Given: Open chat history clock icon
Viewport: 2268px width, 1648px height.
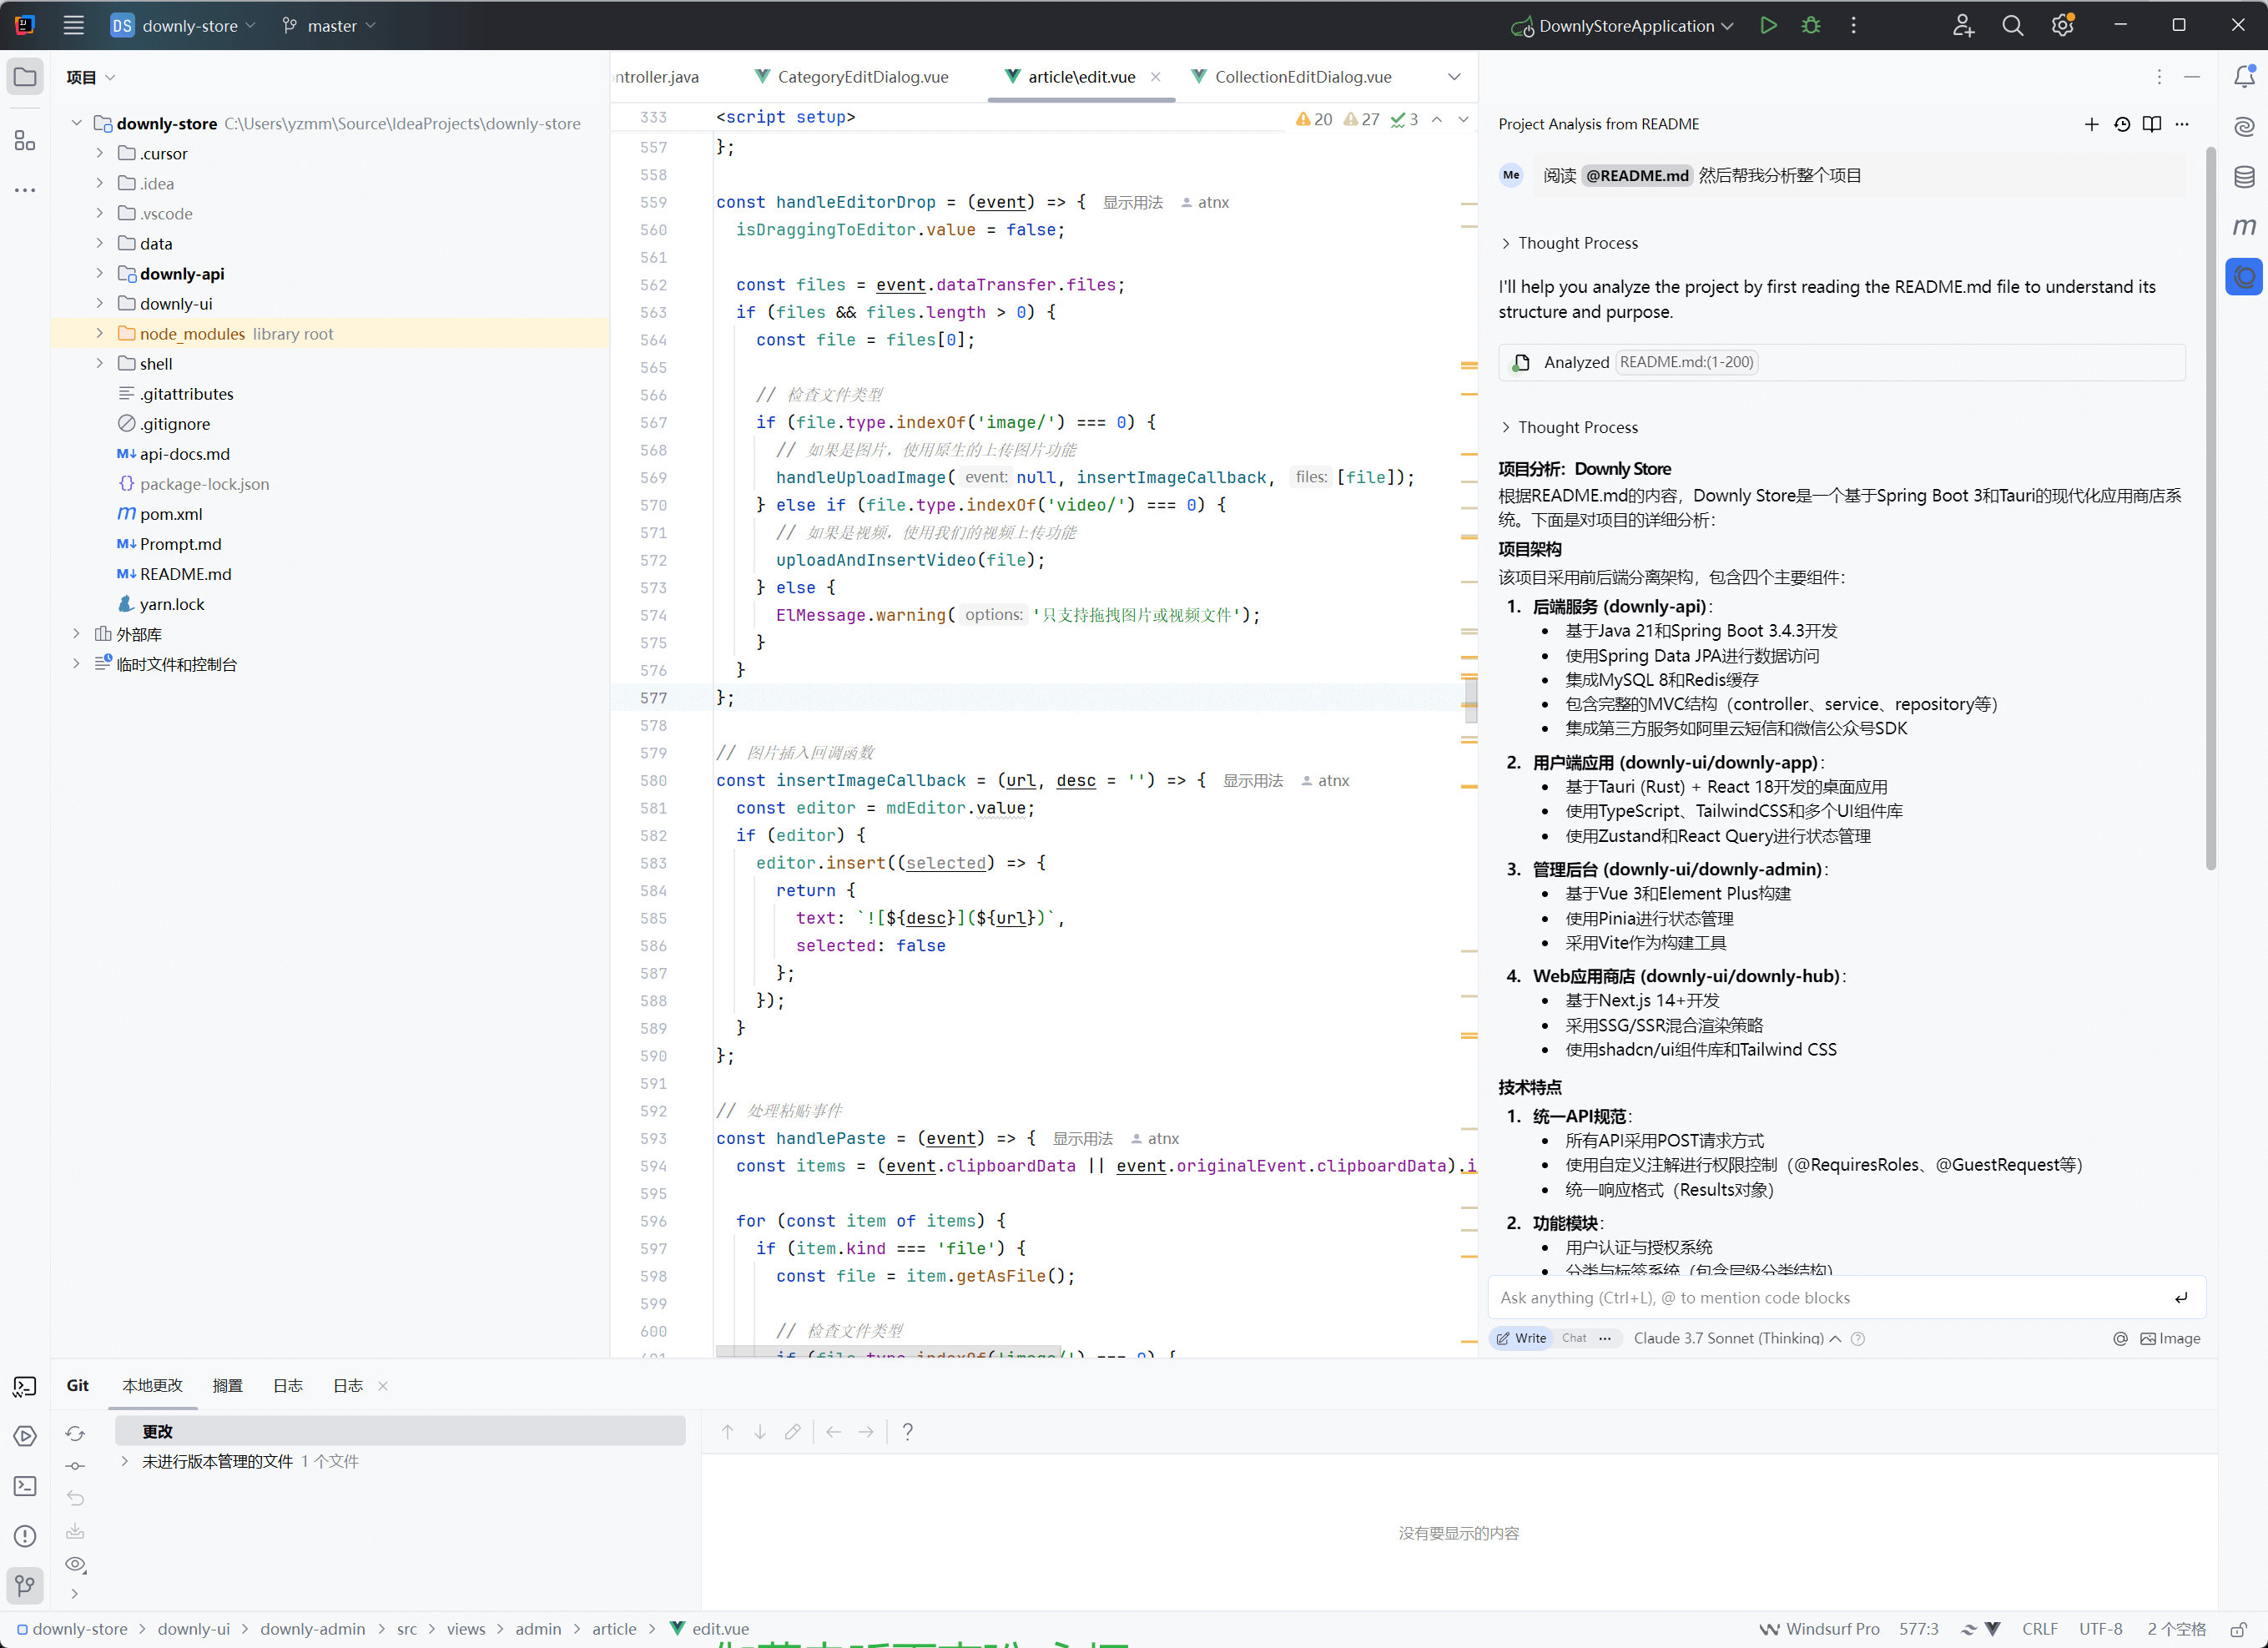Looking at the screenshot, I should coord(2121,124).
